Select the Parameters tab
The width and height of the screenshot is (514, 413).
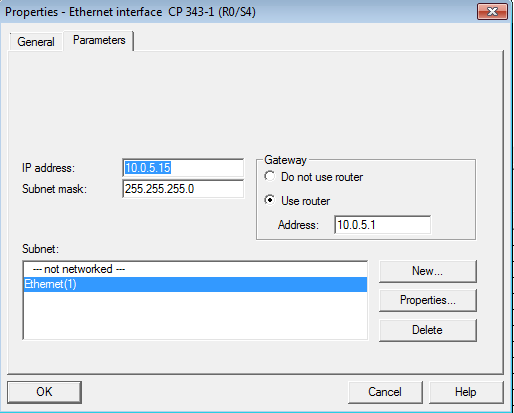click(99, 40)
